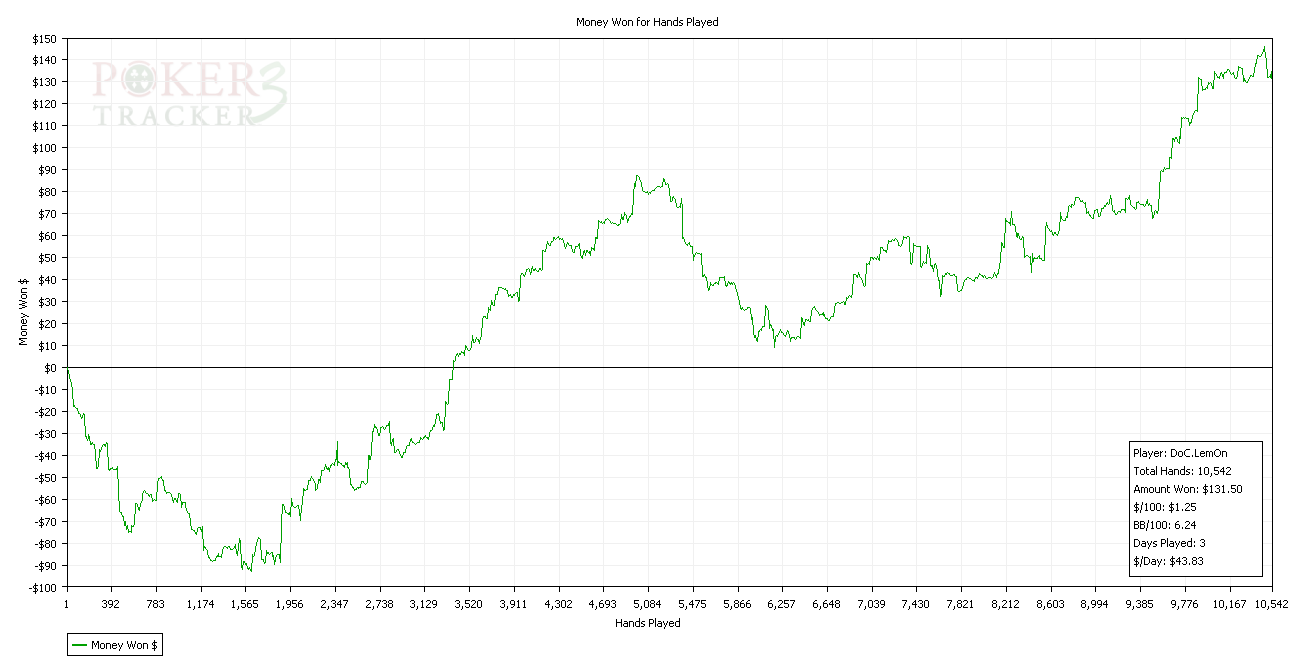Image resolution: width=1296 pixels, height=672 pixels.
Task: Click the 8,603 hands axis label
Action: pos(1051,605)
